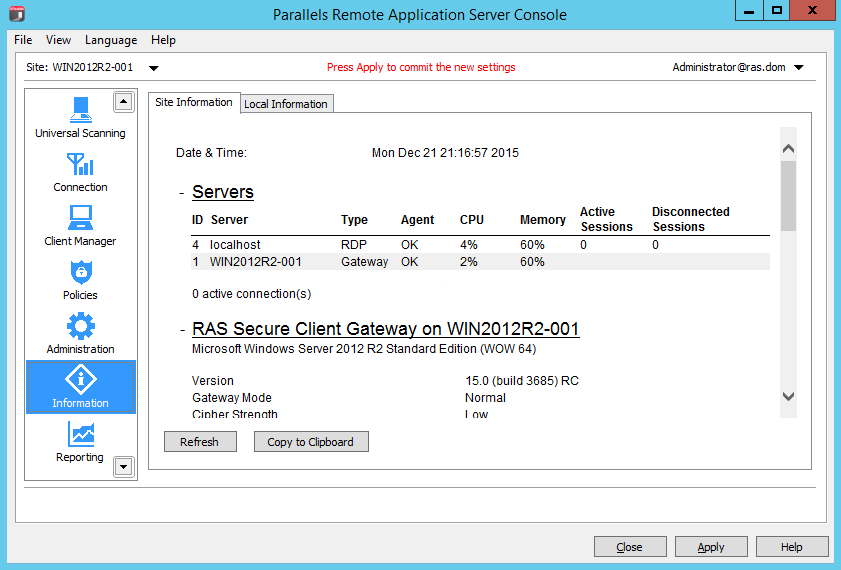Open the Connection category
841x570 pixels.
click(80, 172)
